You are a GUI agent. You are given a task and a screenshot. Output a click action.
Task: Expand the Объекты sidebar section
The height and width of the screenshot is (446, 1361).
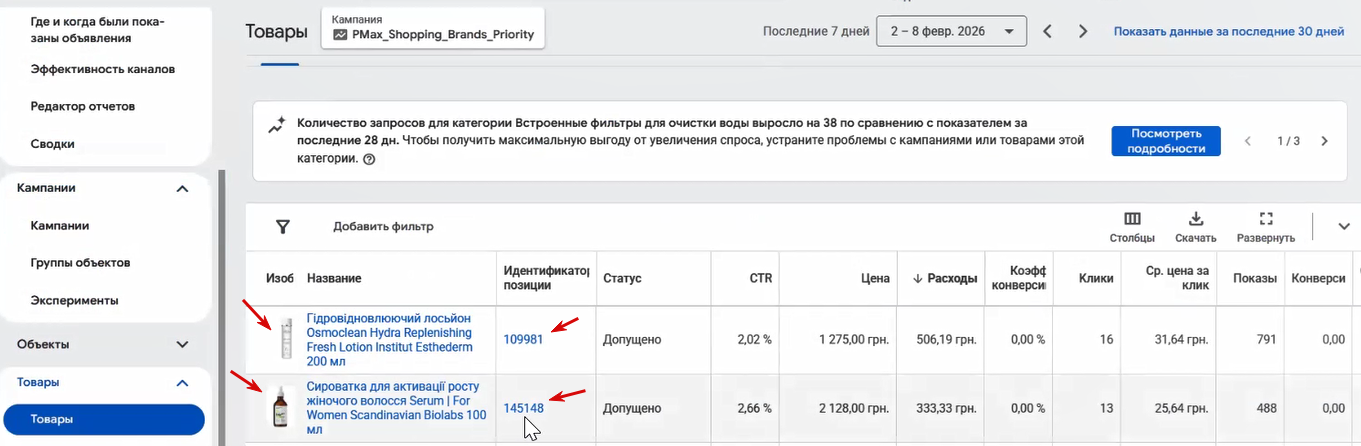(x=182, y=344)
